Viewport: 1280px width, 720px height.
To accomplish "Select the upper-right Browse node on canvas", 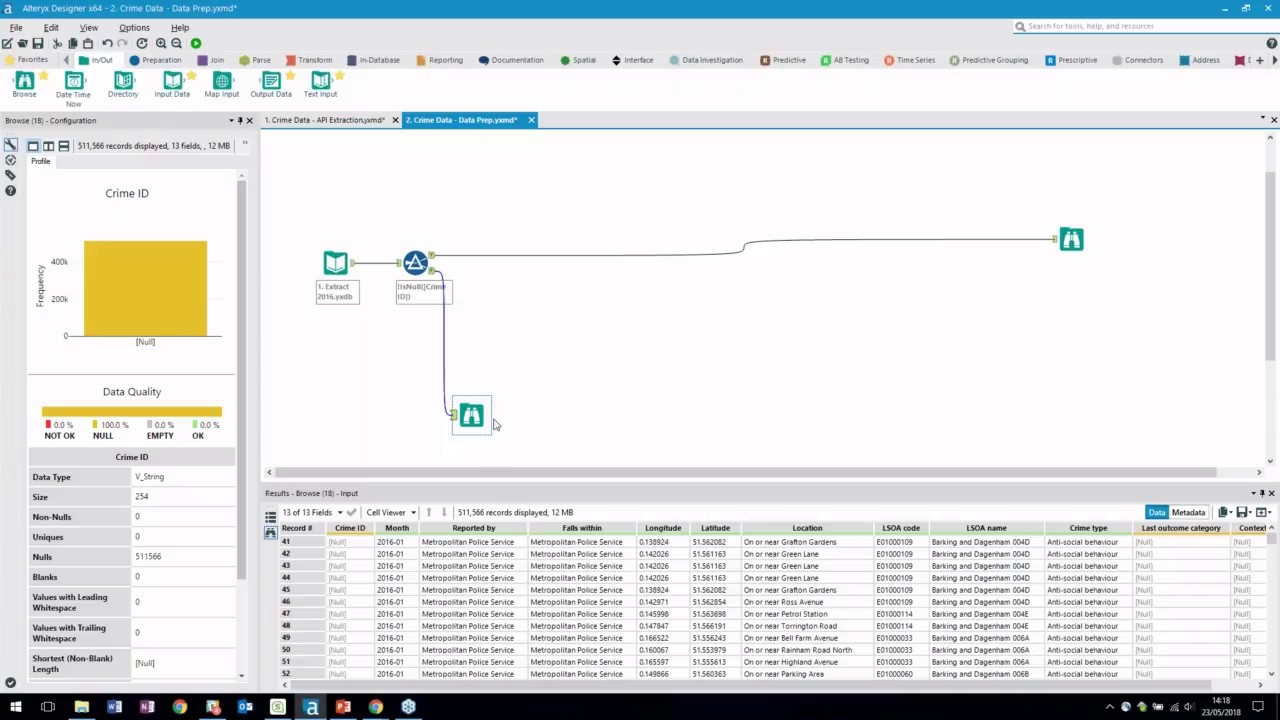I will click(1071, 239).
